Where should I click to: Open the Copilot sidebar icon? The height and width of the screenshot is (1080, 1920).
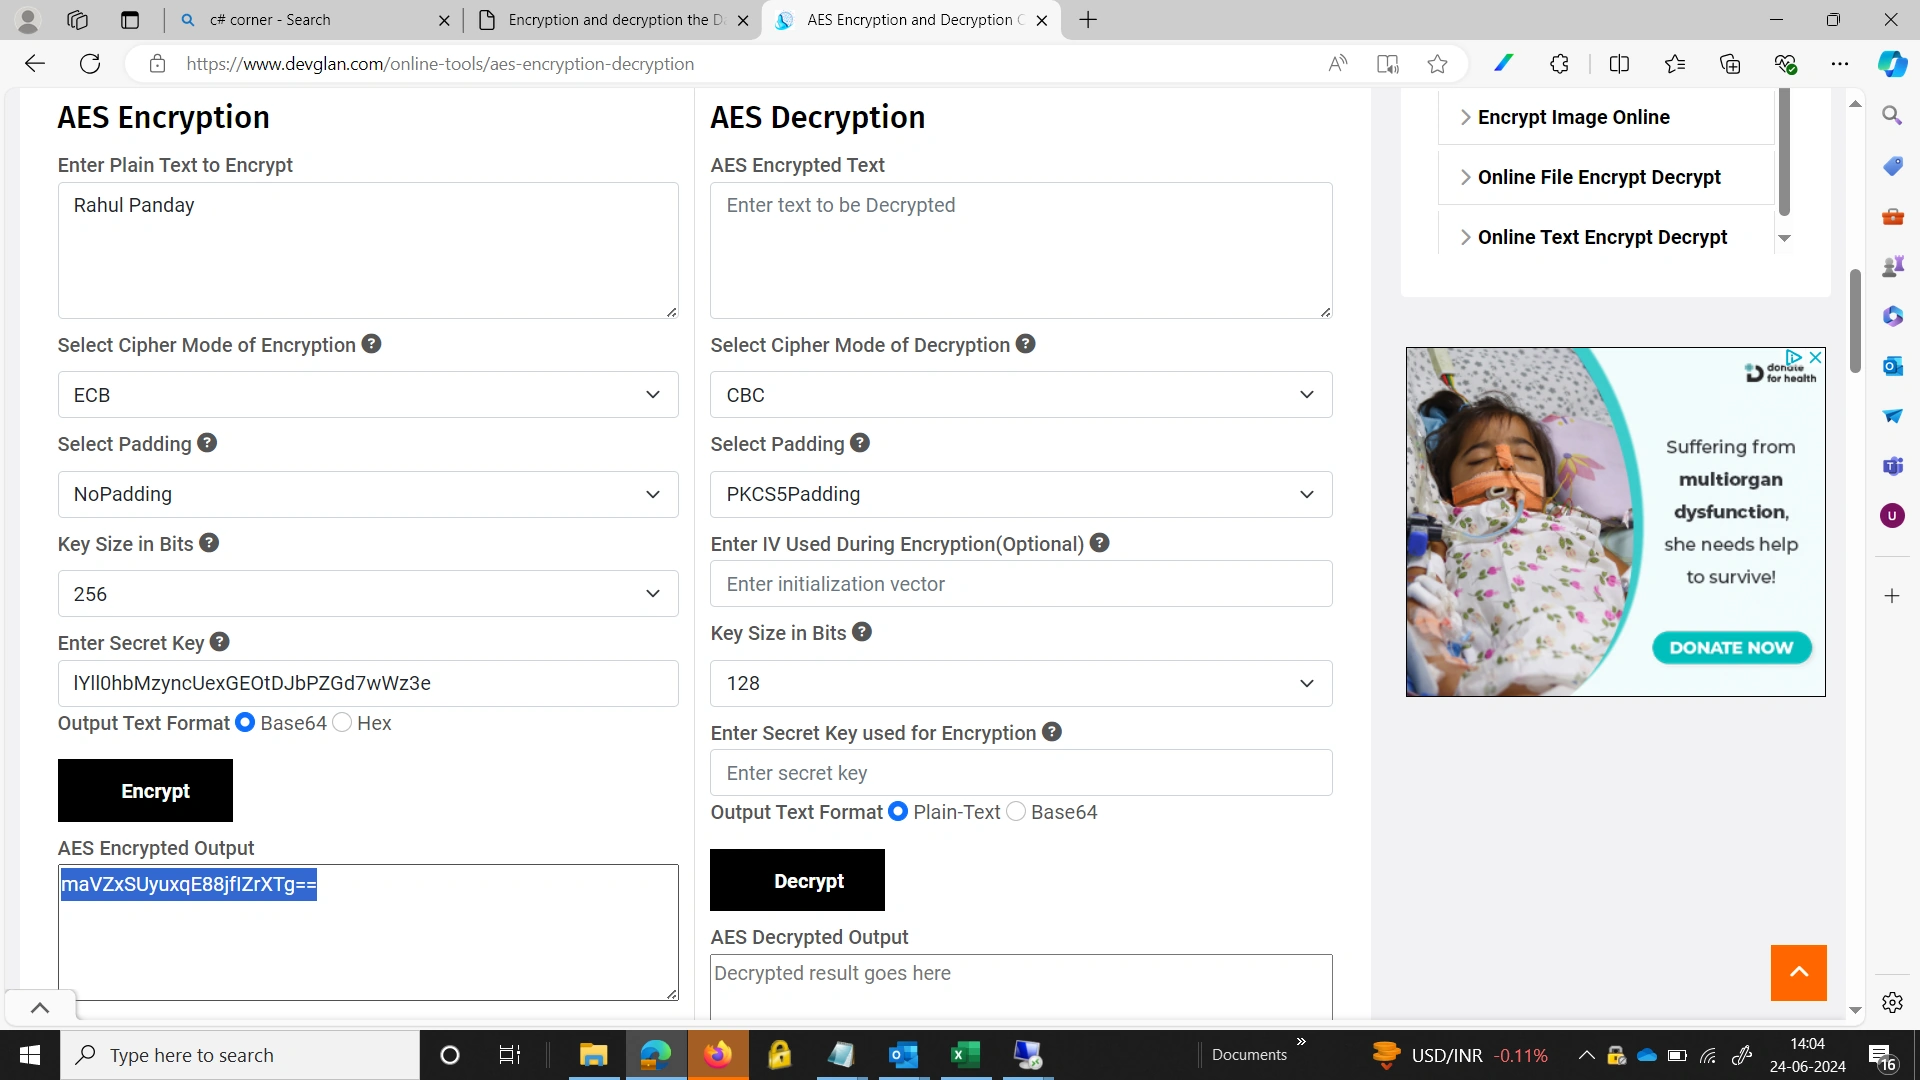[x=1892, y=64]
